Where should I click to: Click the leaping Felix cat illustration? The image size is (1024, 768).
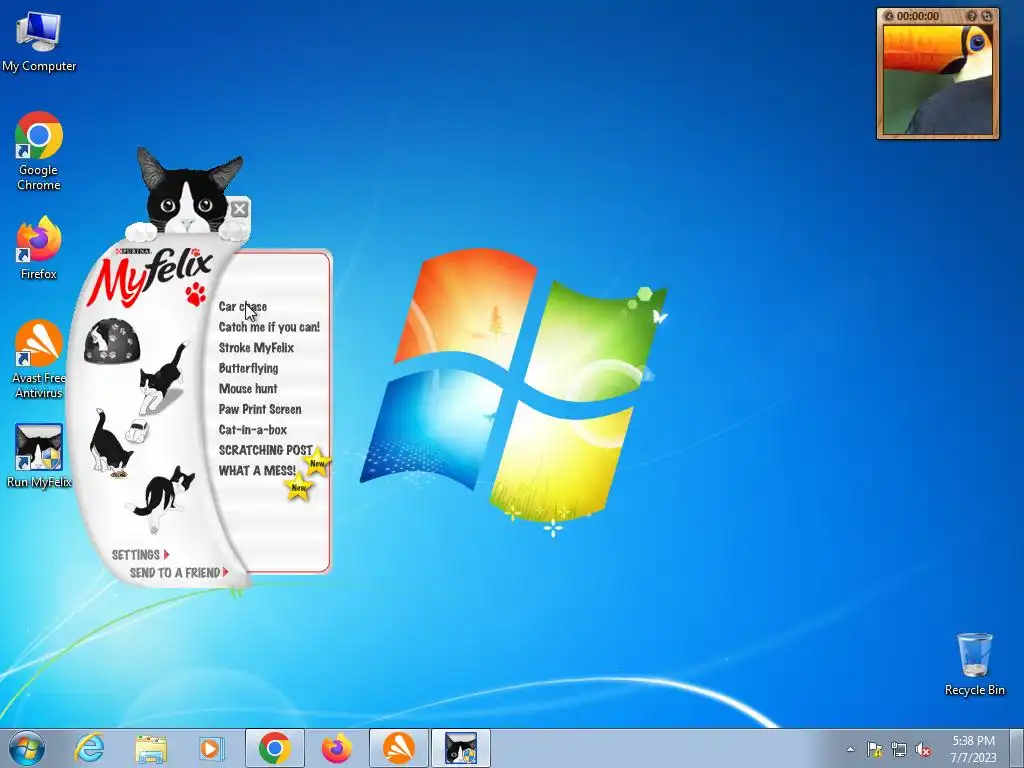(163, 378)
